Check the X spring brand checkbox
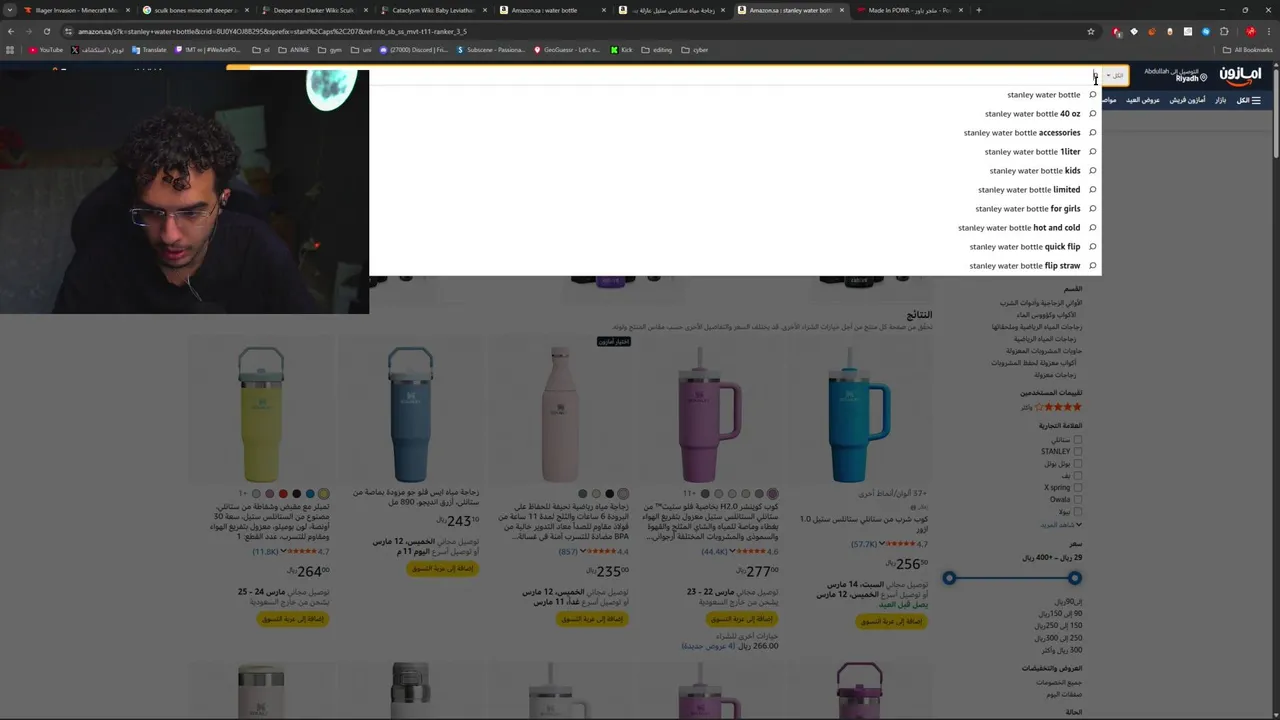The width and height of the screenshot is (1280, 720). click(1077, 487)
